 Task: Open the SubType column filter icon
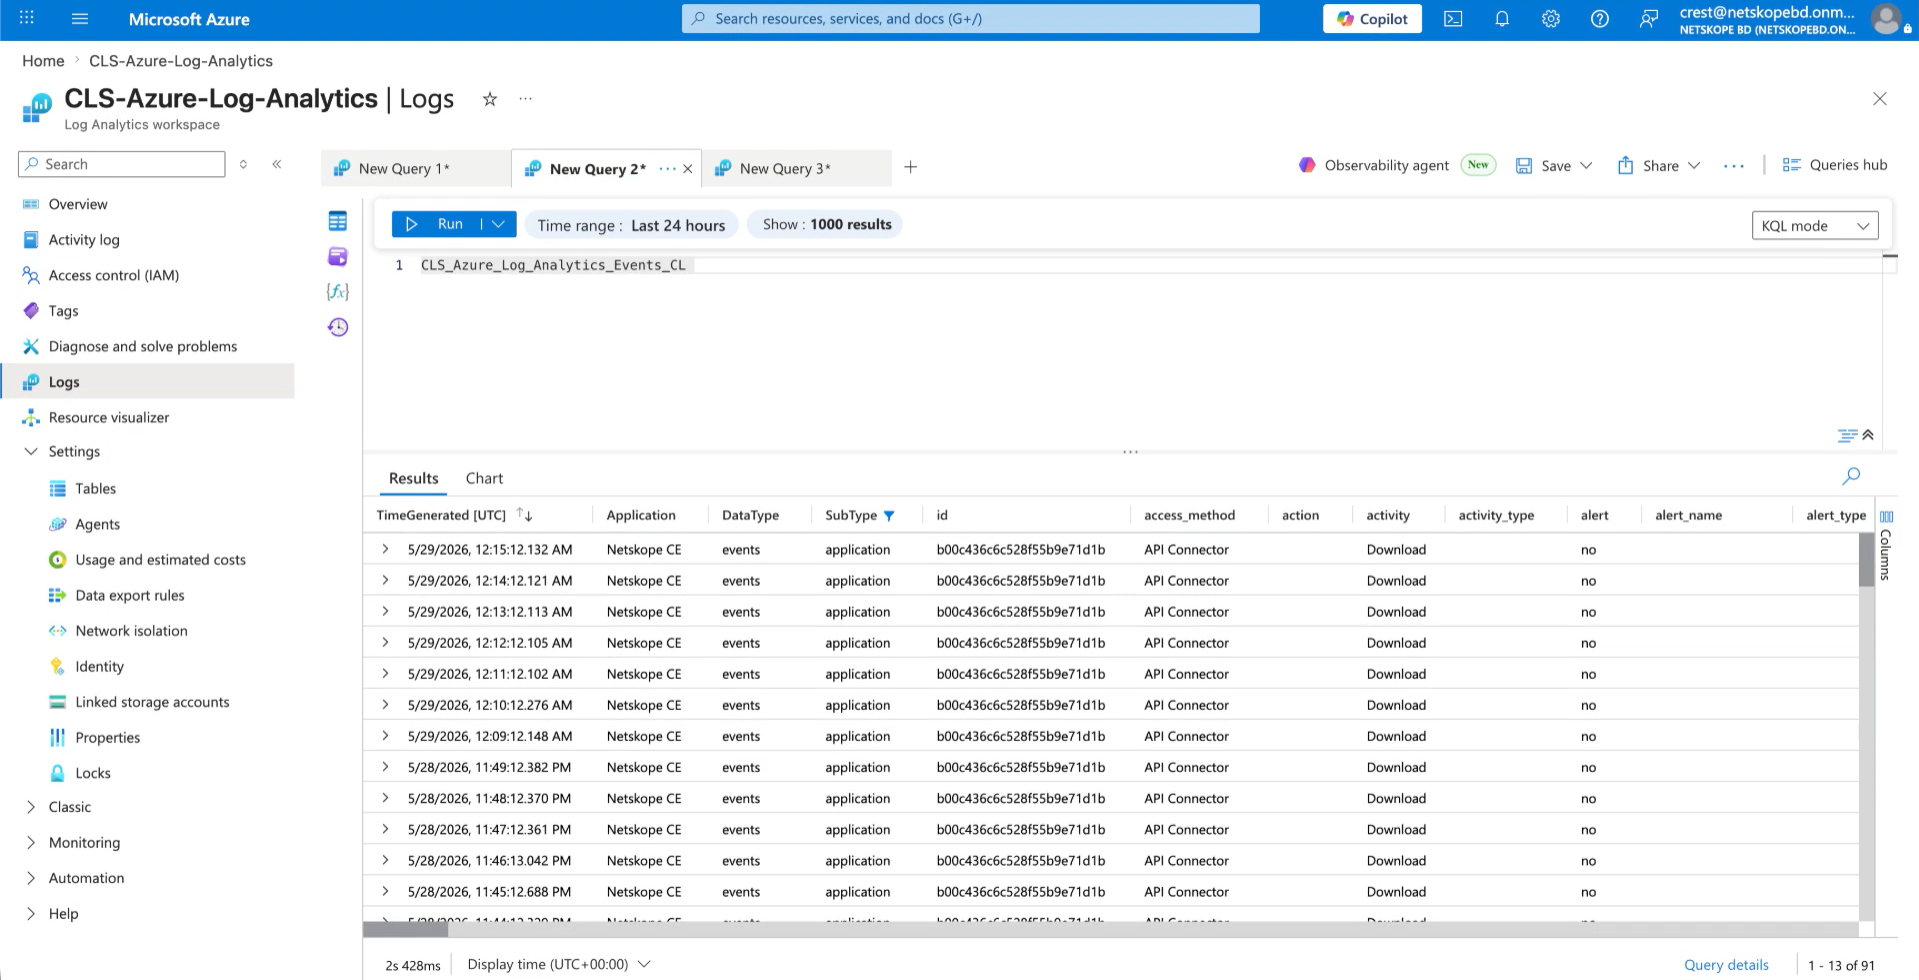pyautogui.click(x=889, y=516)
